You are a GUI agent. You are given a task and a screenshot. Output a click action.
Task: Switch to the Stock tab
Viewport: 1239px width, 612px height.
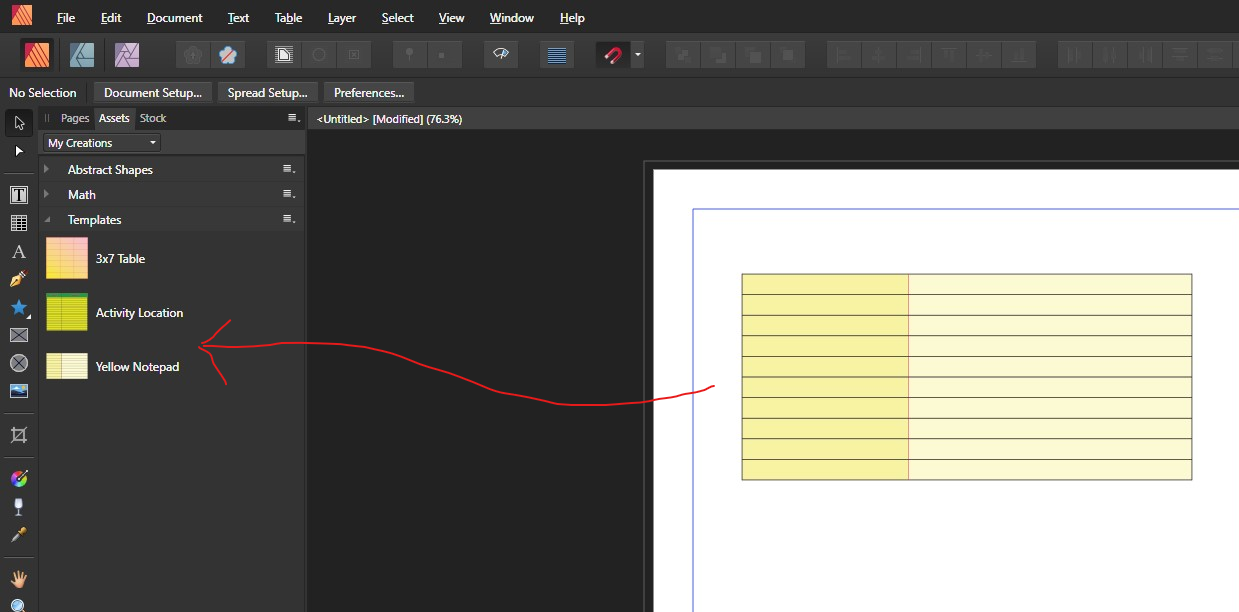pyautogui.click(x=153, y=118)
